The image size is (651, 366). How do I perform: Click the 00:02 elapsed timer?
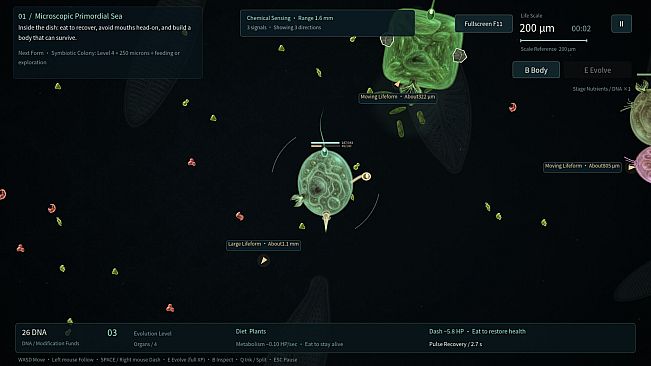581,29
